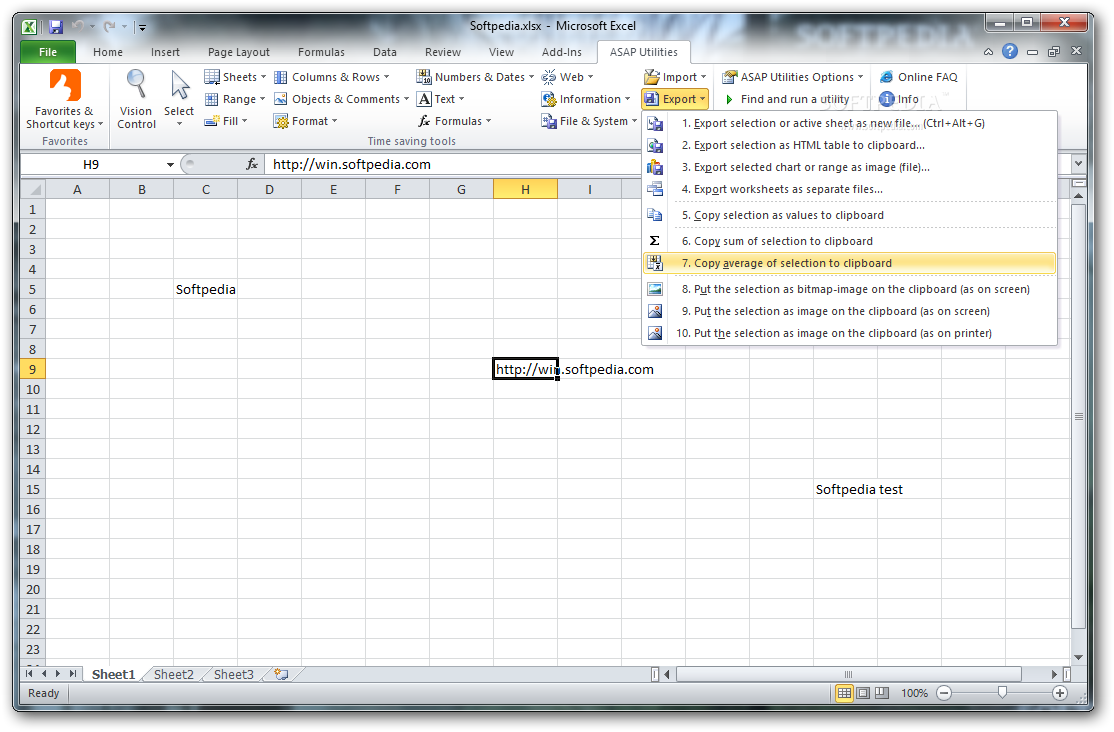Switch to the Add-Ins tab
Image resolution: width=1114 pixels, height=732 pixels.
tap(561, 52)
